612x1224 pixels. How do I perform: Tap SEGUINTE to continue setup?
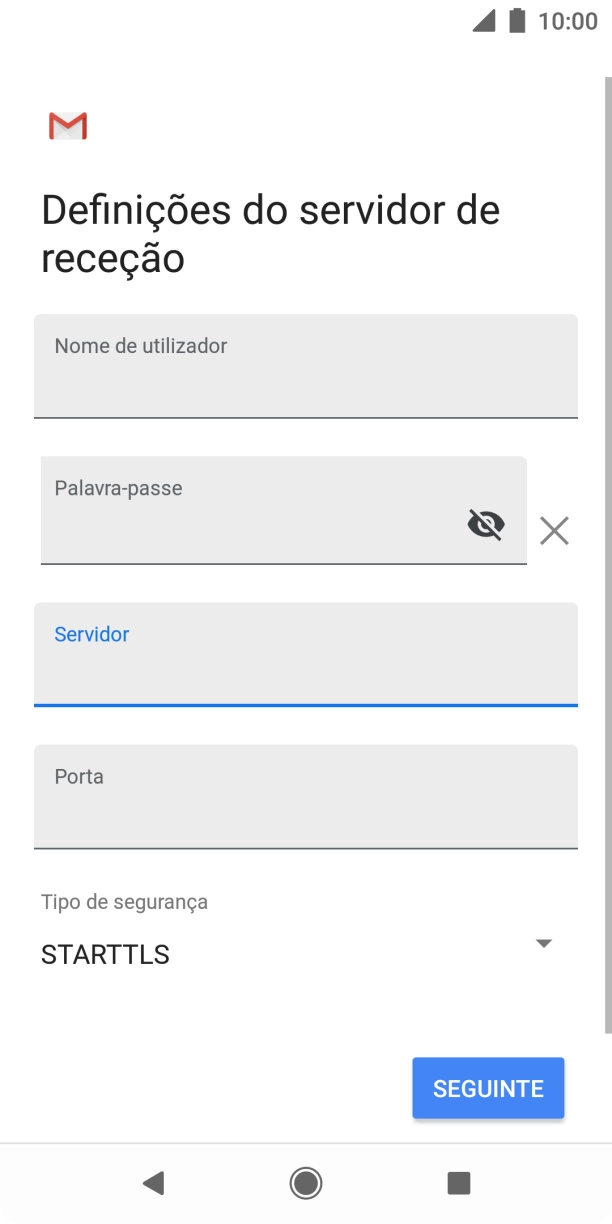(x=488, y=1087)
